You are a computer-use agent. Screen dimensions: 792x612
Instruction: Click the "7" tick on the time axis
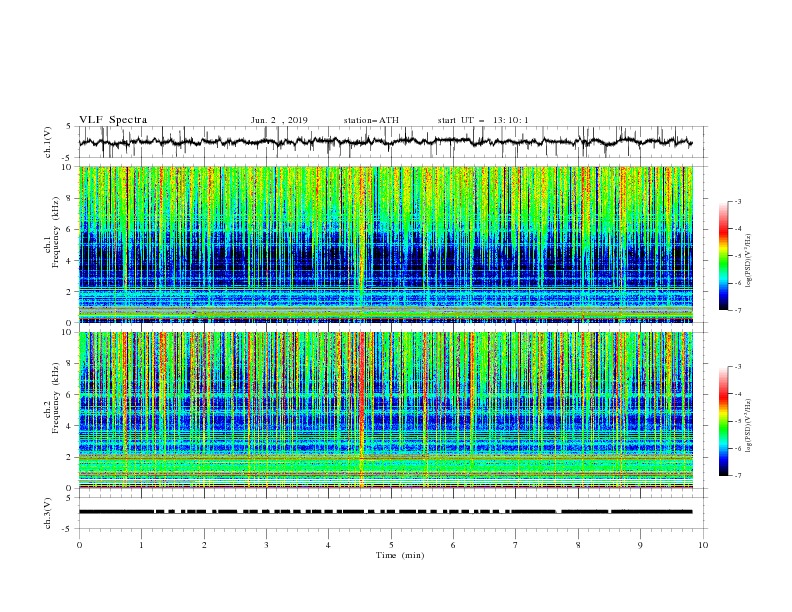click(516, 545)
